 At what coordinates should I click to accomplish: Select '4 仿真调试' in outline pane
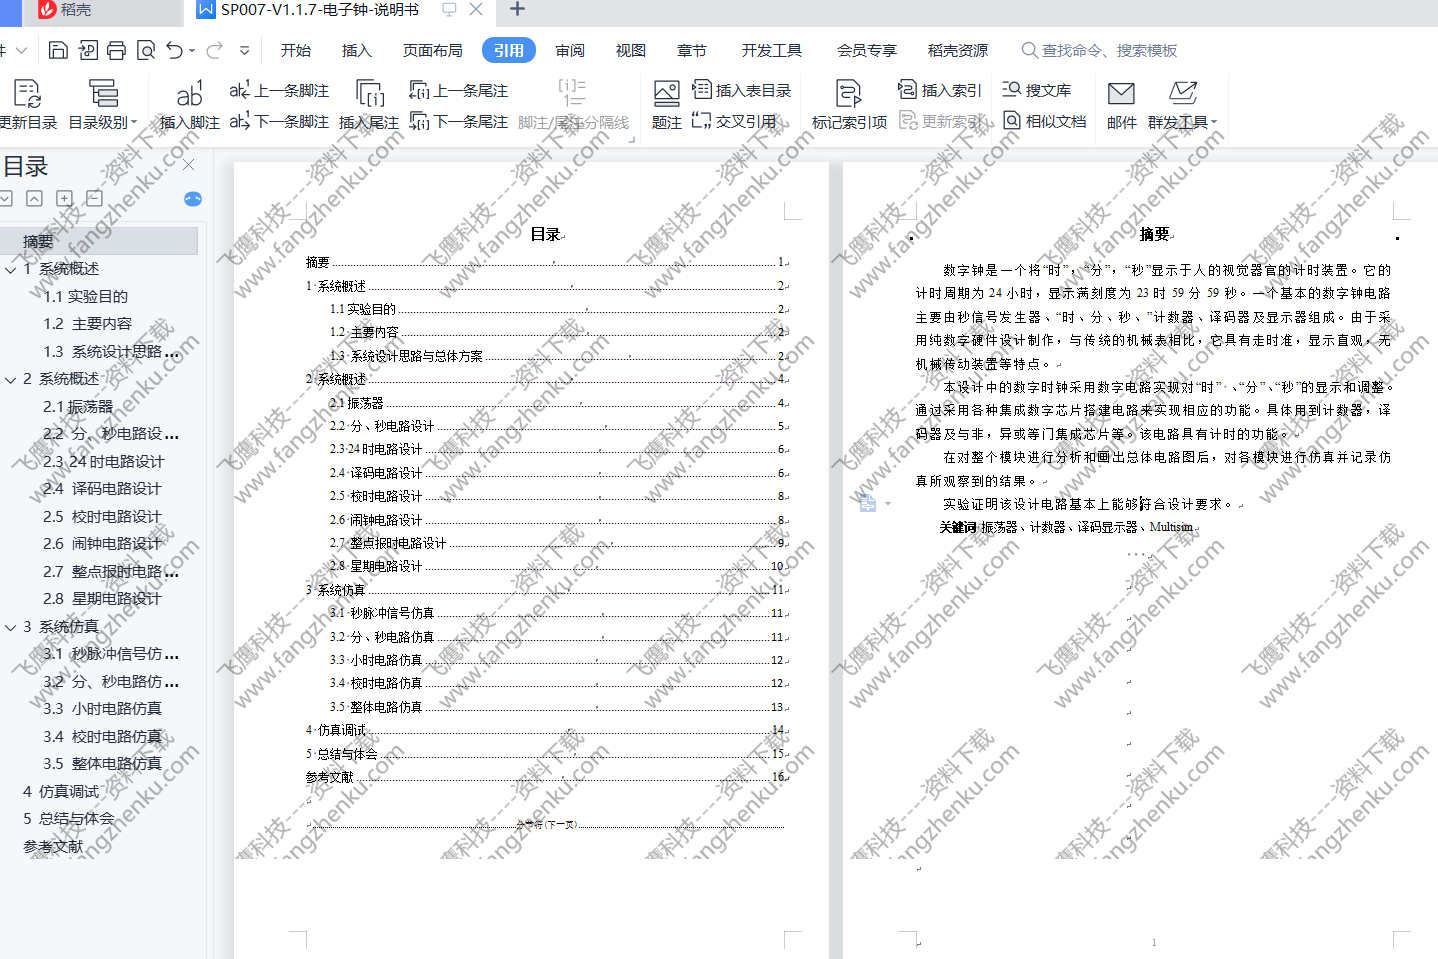pyautogui.click(x=60, y=791)
